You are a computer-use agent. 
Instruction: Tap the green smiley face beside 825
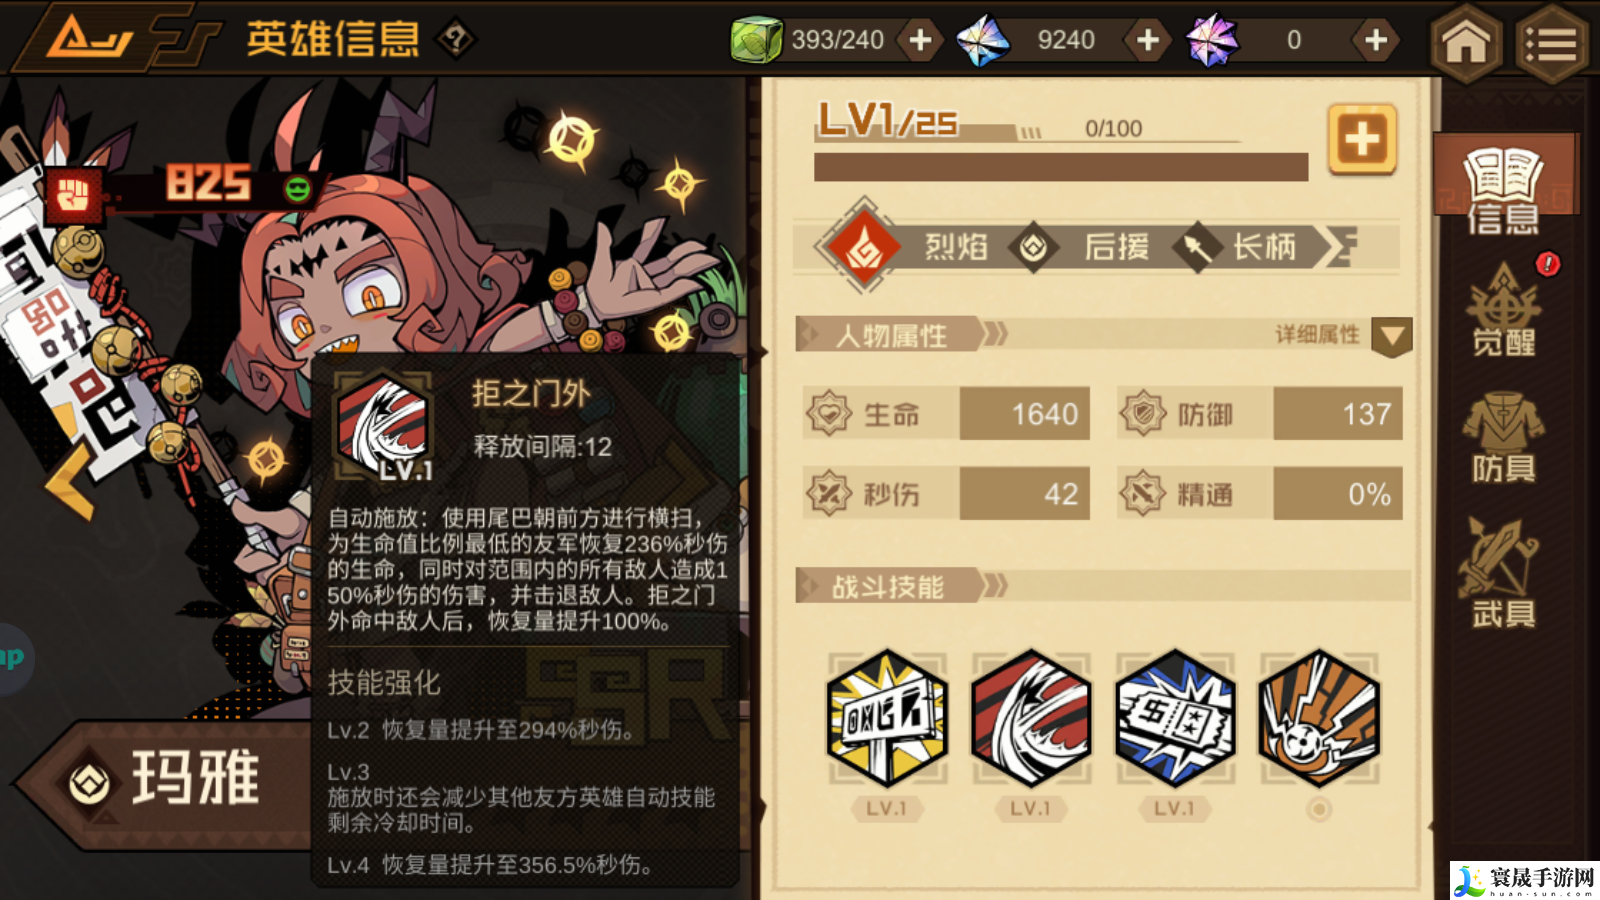298,188
